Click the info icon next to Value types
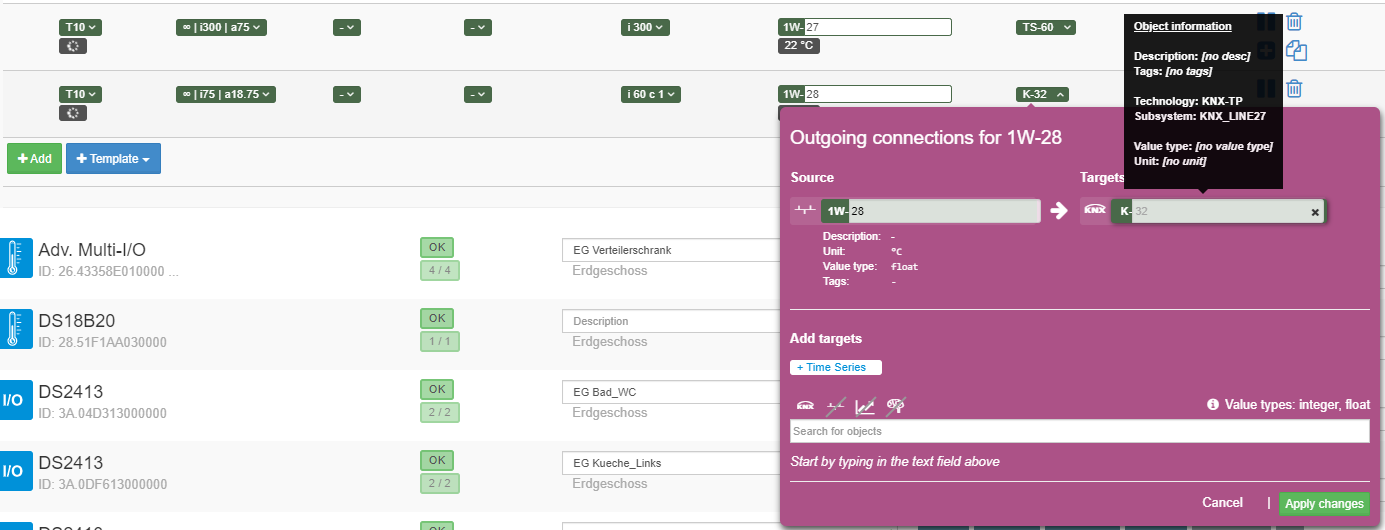 tap(1213, 405)
